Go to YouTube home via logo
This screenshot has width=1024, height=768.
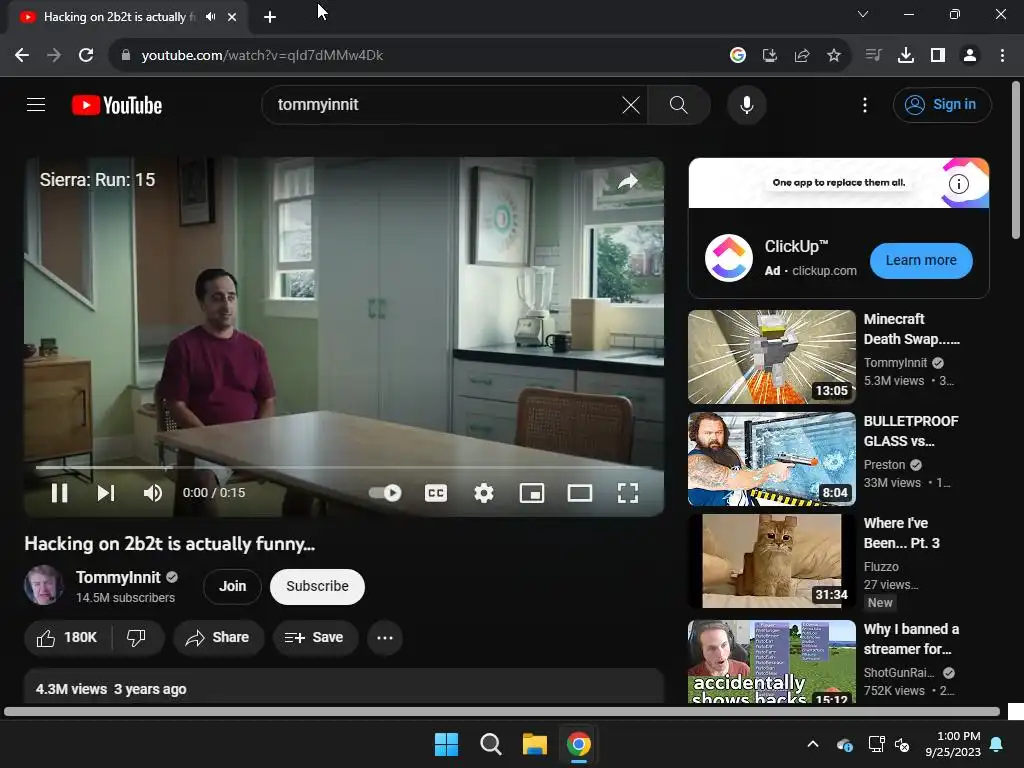pyautogui.click(x=117, y=105)
